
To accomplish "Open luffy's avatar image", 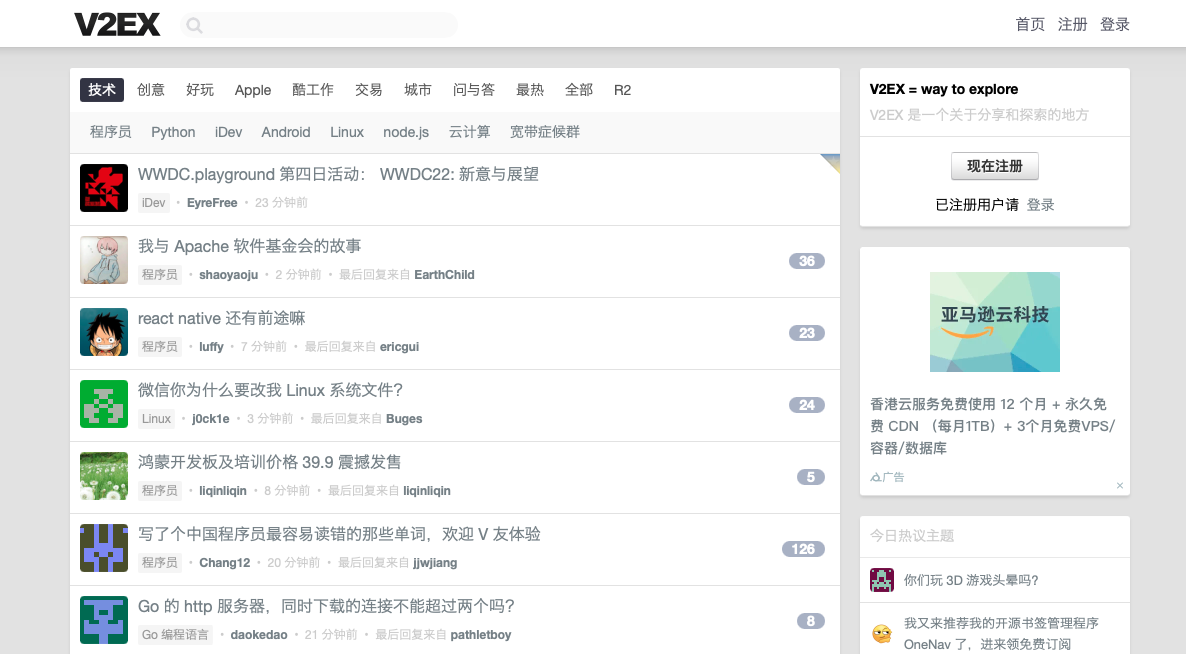I will click(x=104, y=332).
